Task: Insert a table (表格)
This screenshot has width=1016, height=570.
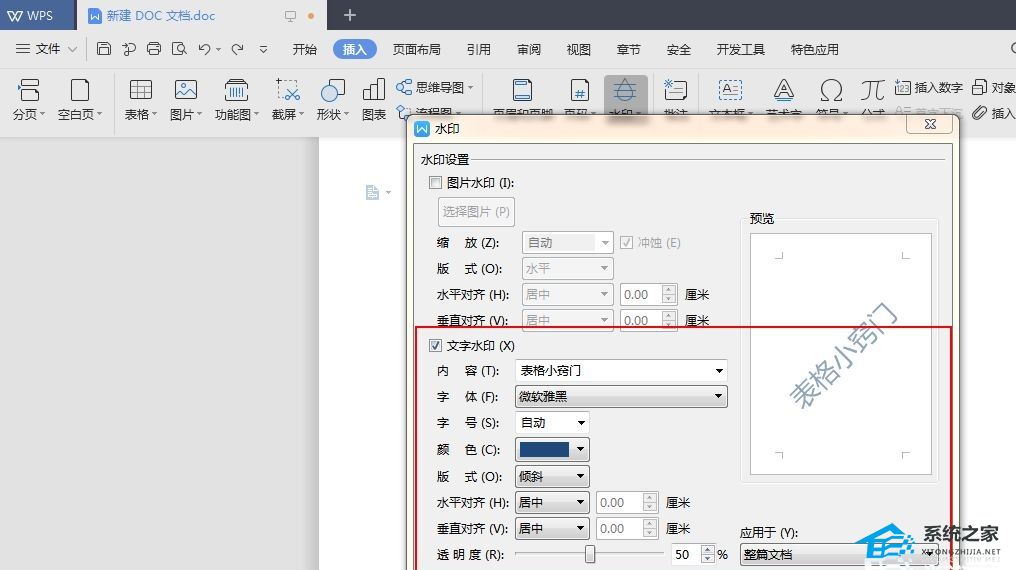Action: 141,99
